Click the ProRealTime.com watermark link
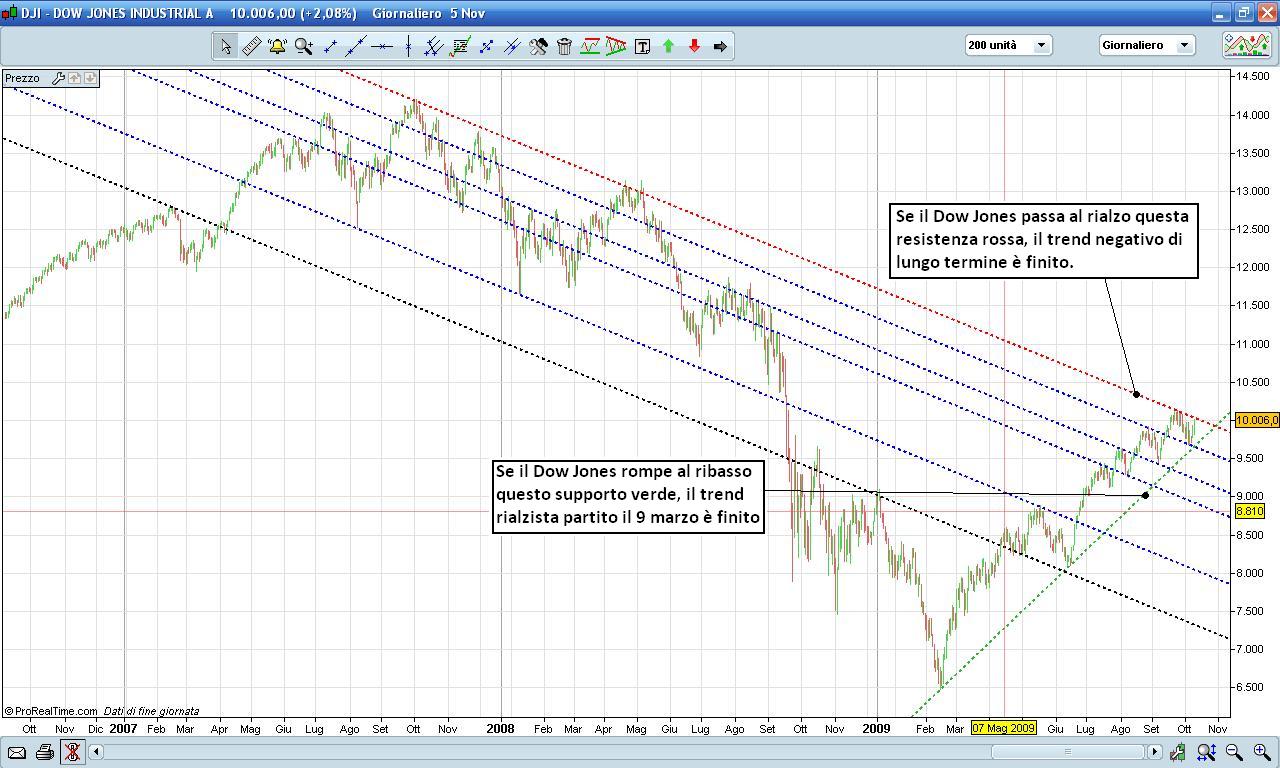 (50, 711)
